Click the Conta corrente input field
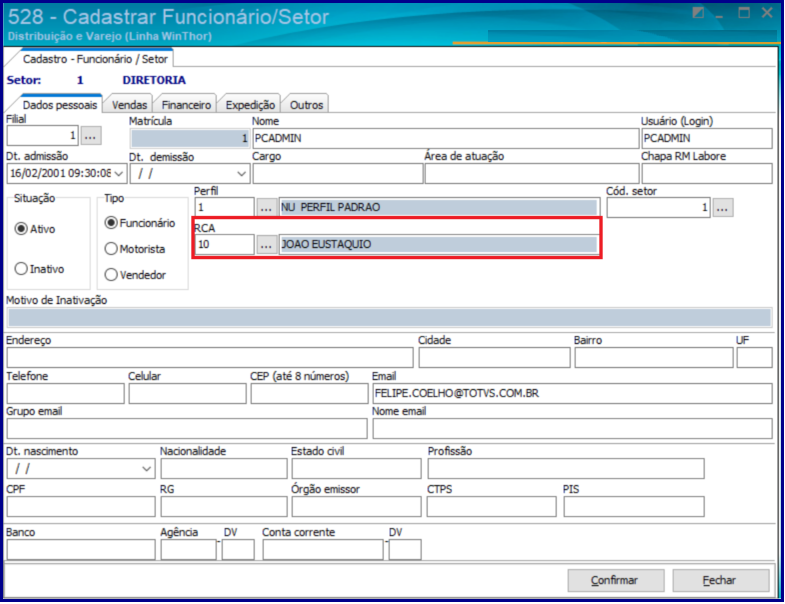 [x=323, y=550]
